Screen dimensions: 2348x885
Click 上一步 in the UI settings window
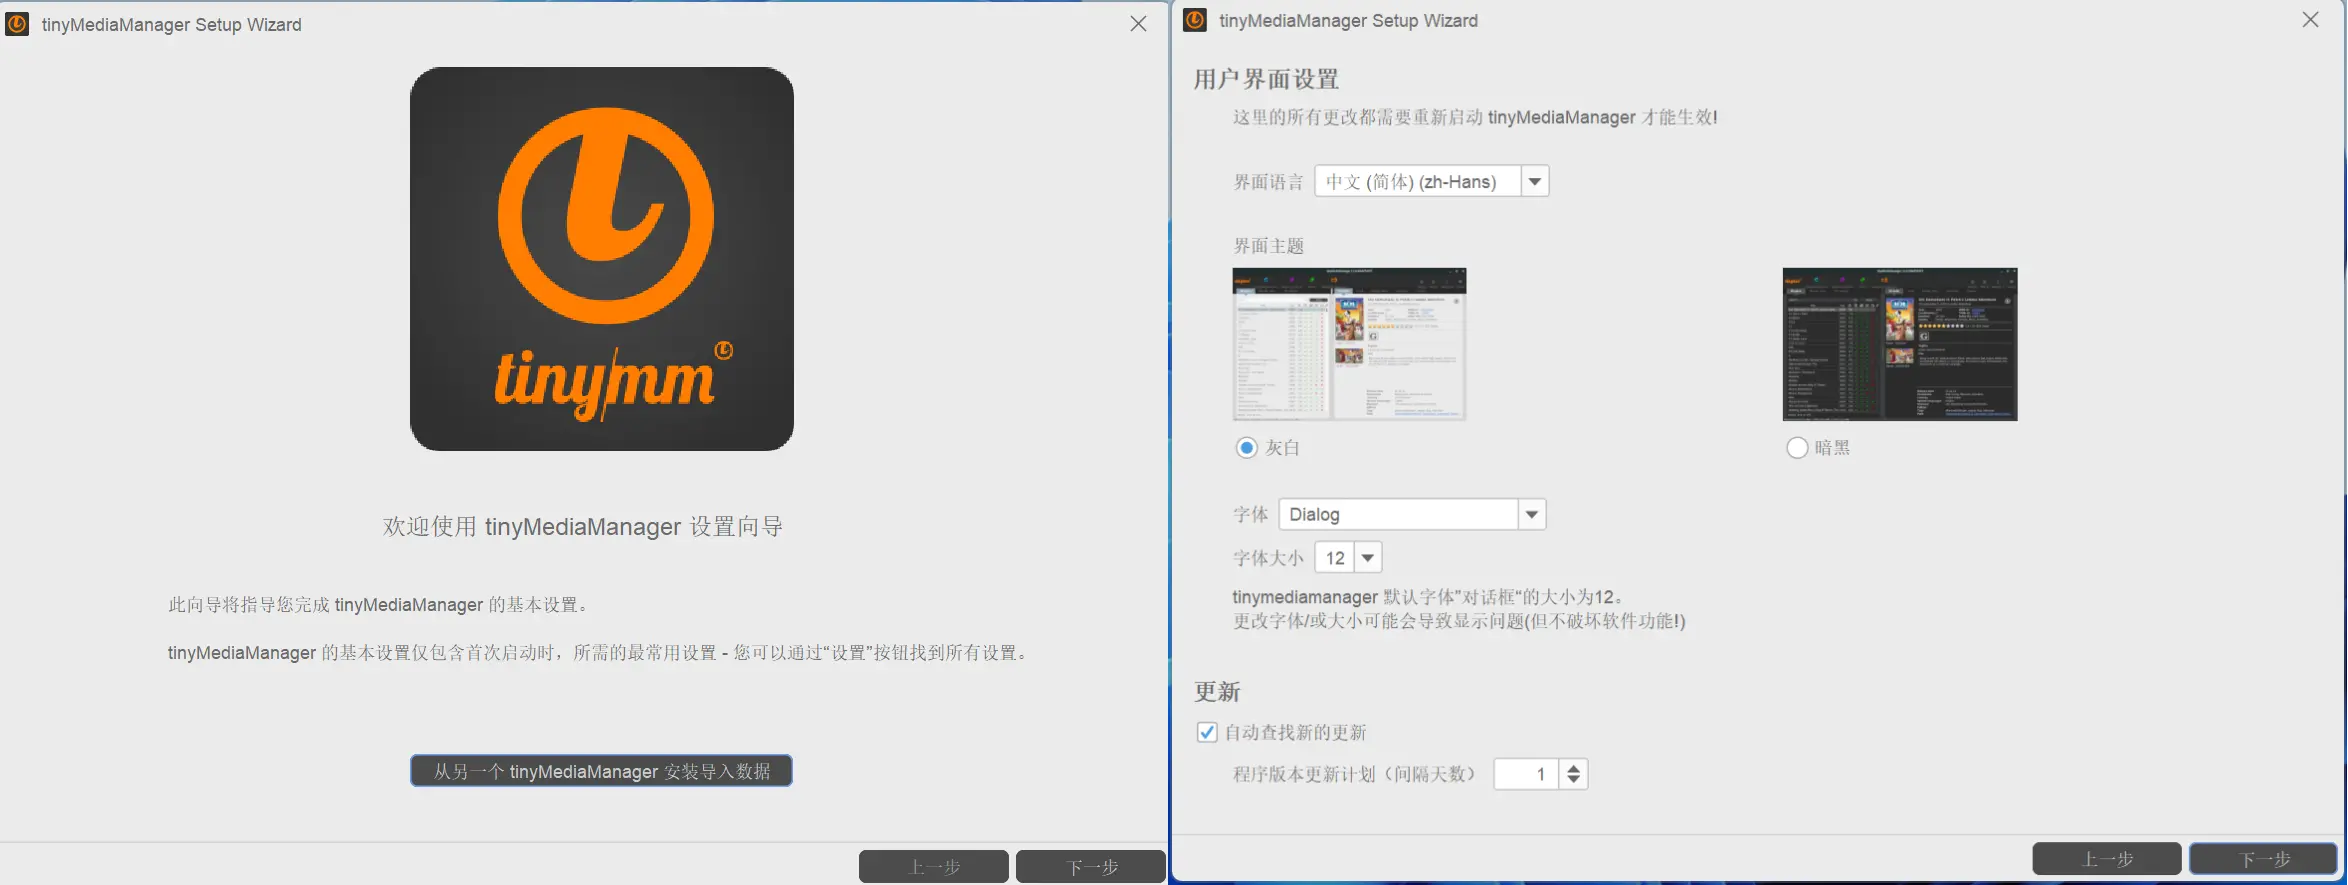(2107, 859)
